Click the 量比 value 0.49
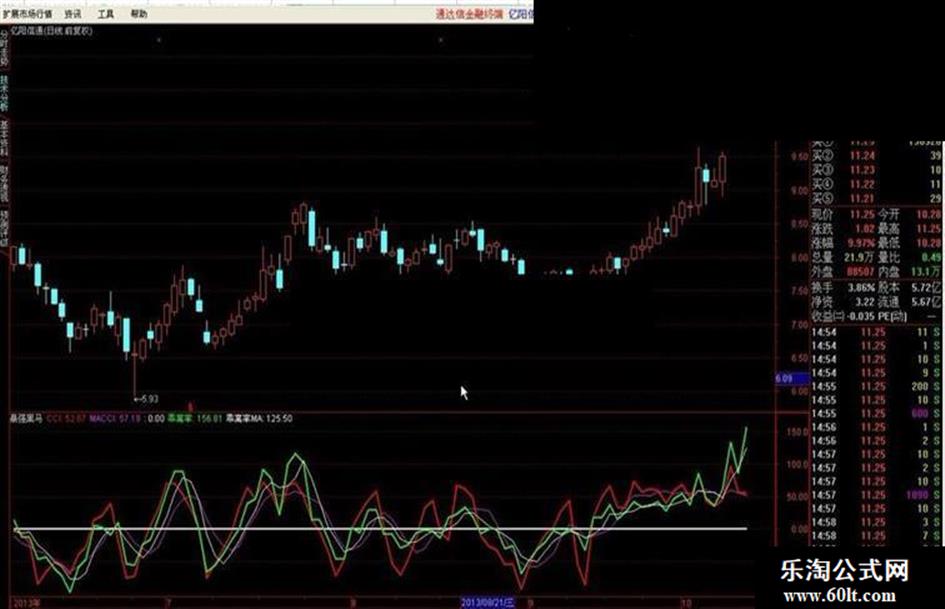The image size is (945, 609). coord(931,257)
